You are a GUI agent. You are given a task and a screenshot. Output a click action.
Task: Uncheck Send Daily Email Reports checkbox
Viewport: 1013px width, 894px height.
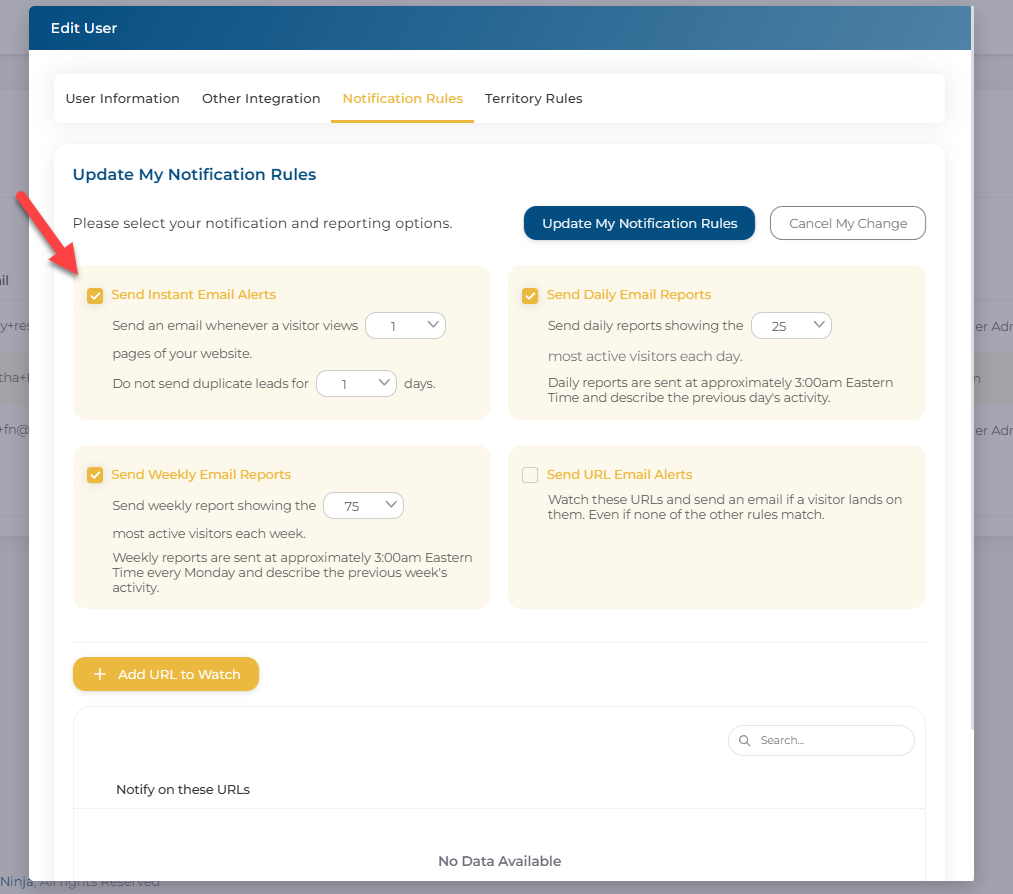pos(530,295)
